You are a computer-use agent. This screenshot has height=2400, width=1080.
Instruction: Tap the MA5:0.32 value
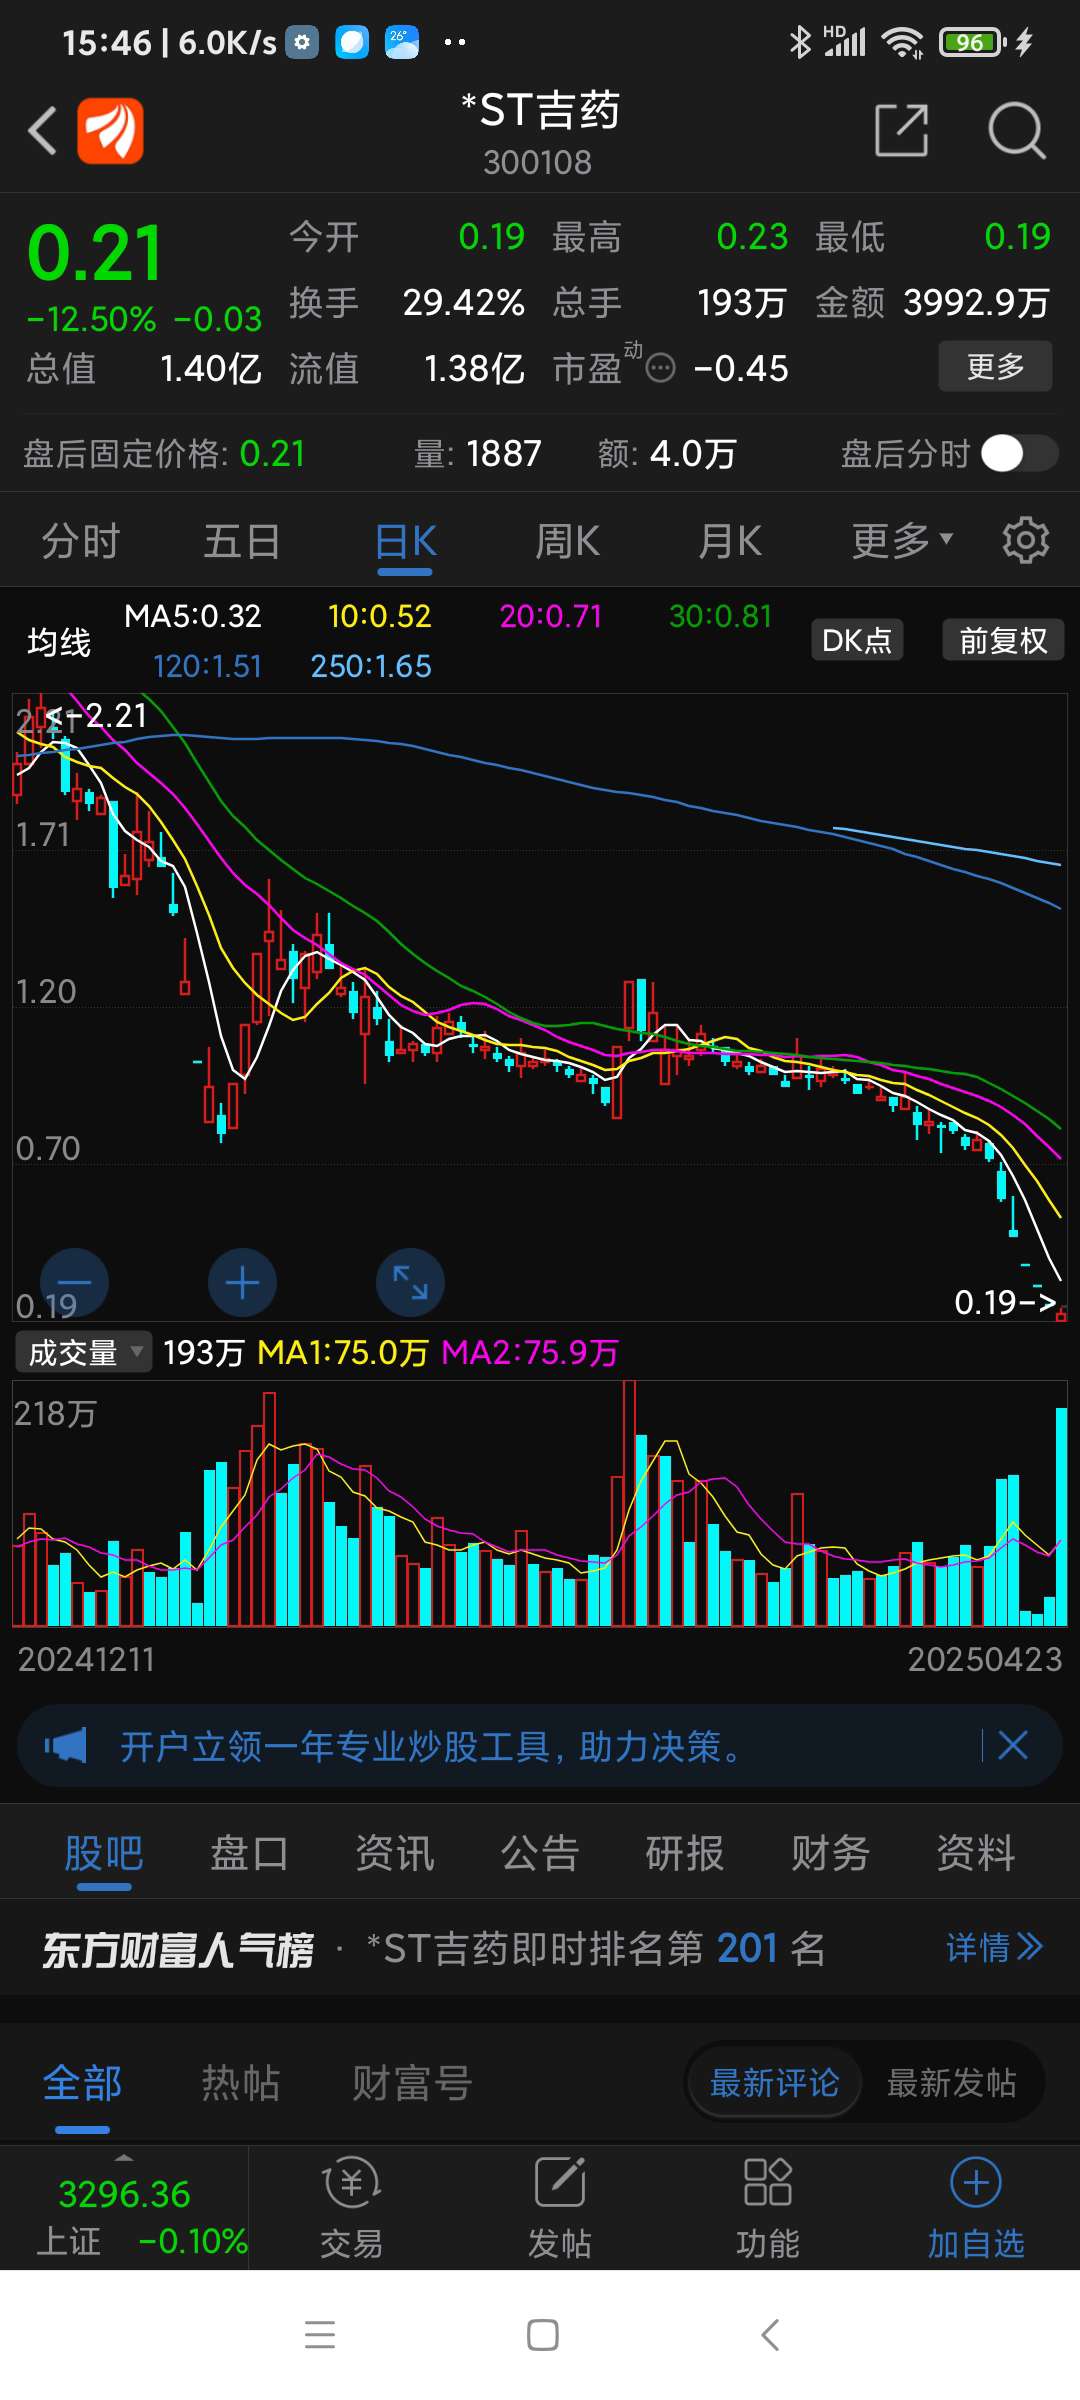point(193,616)
